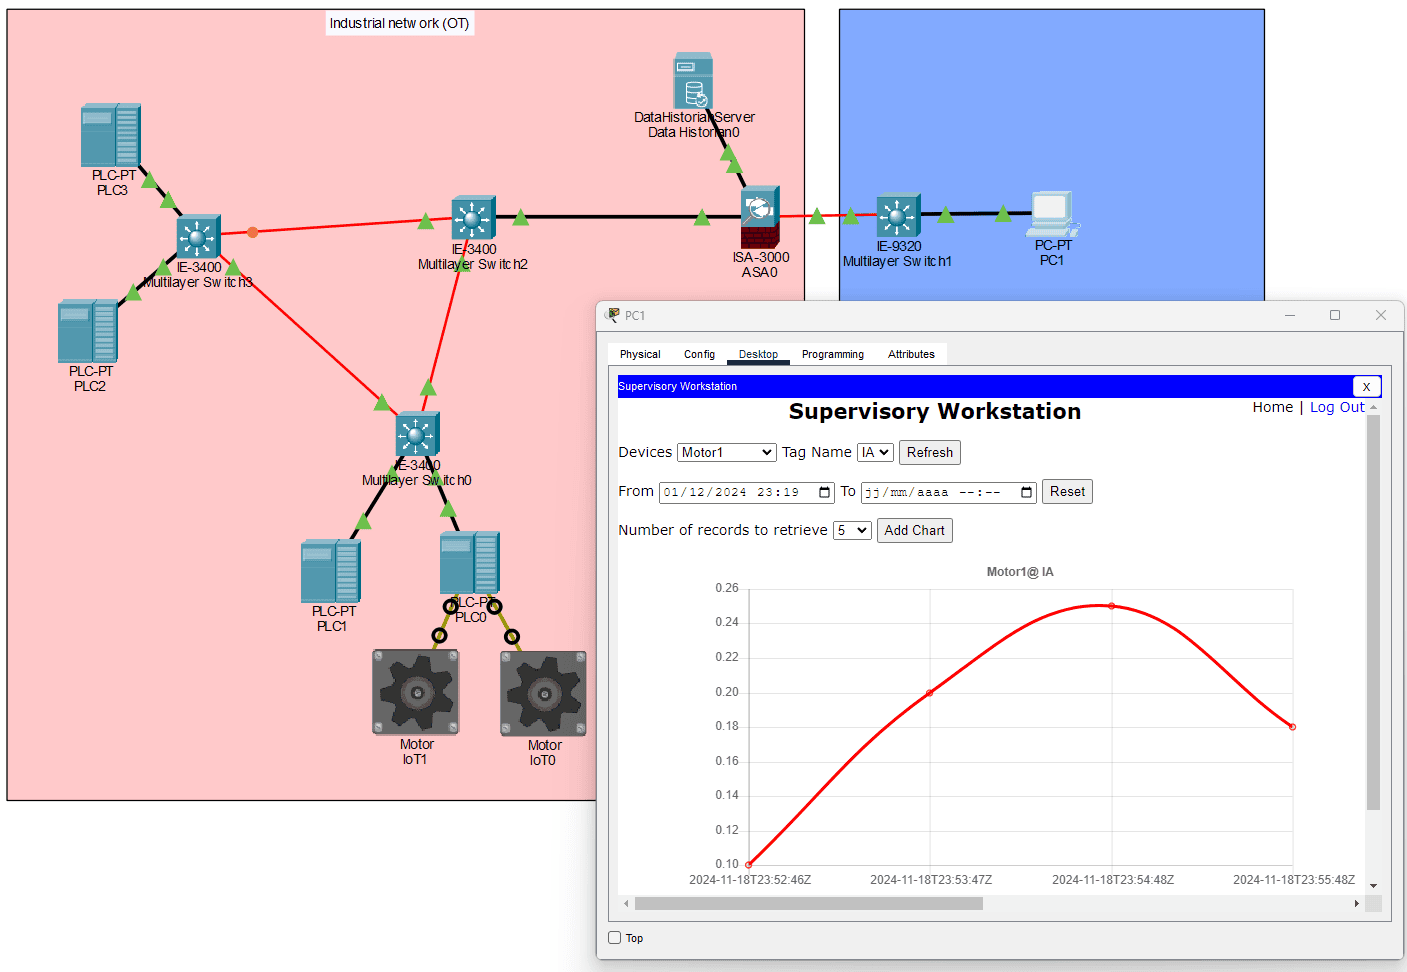
Task: Check the Top checkbox
Action: pyautogui.click(x=614, y=937)
